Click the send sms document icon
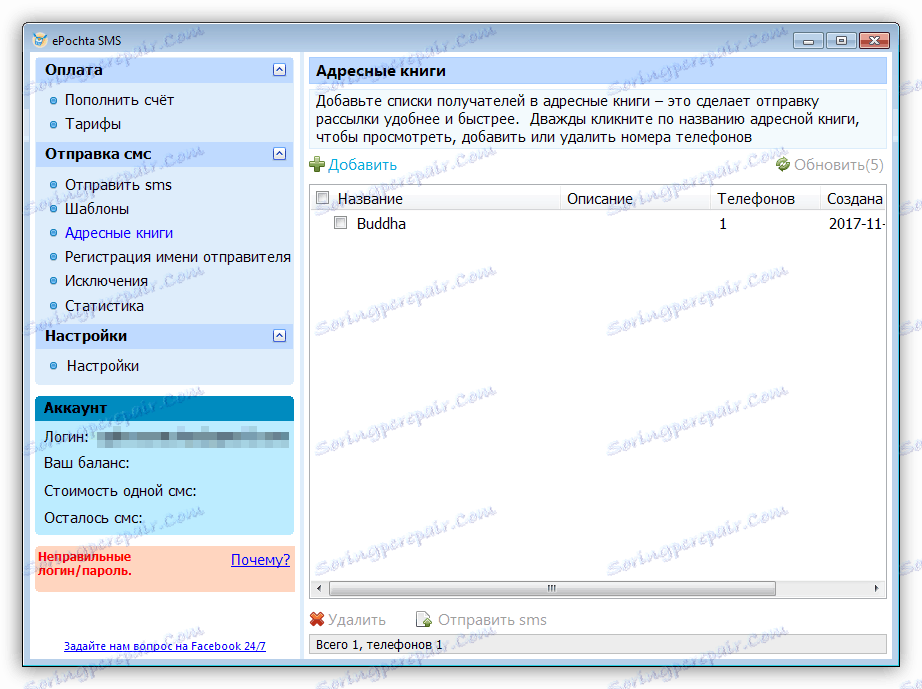922x689 pixels. (423, 619)
